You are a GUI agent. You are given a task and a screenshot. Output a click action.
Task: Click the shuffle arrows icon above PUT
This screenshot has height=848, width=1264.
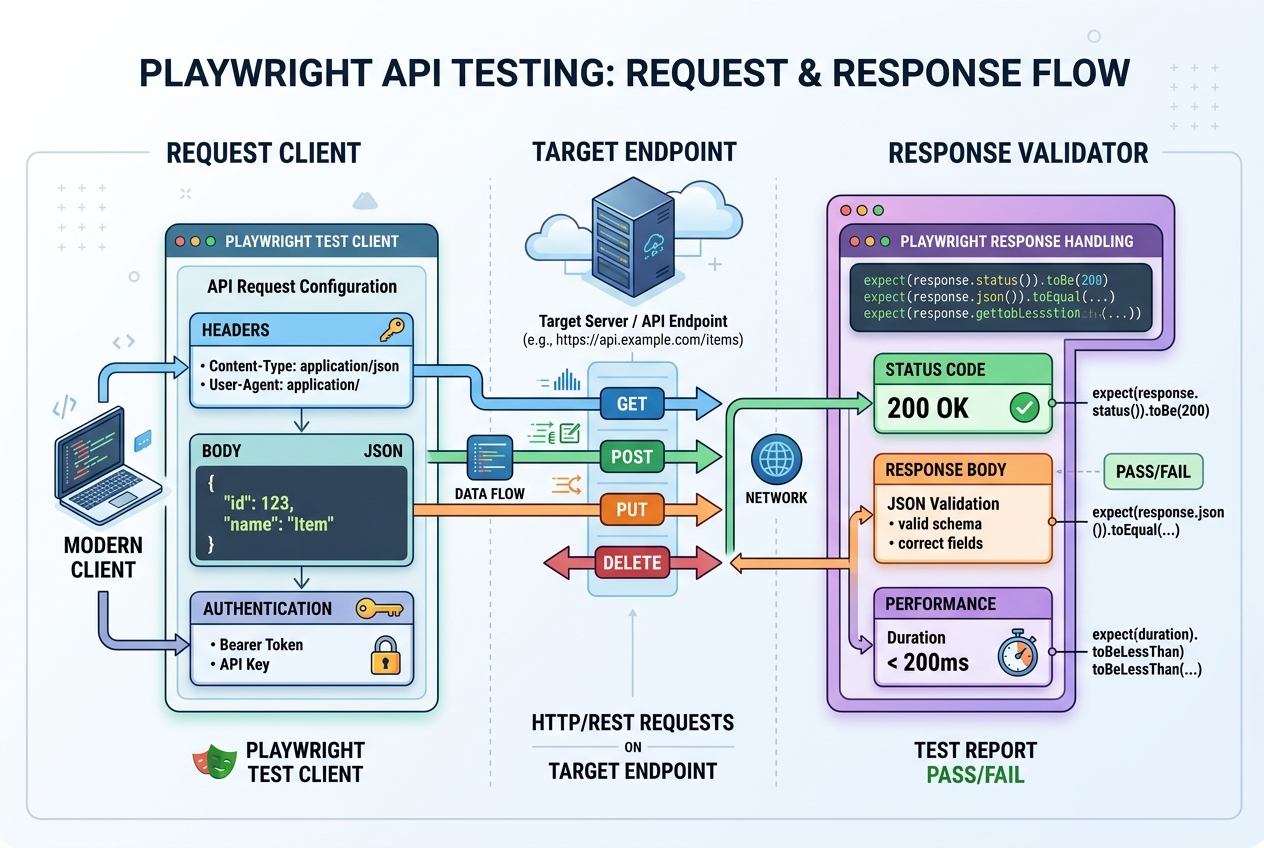567,485
